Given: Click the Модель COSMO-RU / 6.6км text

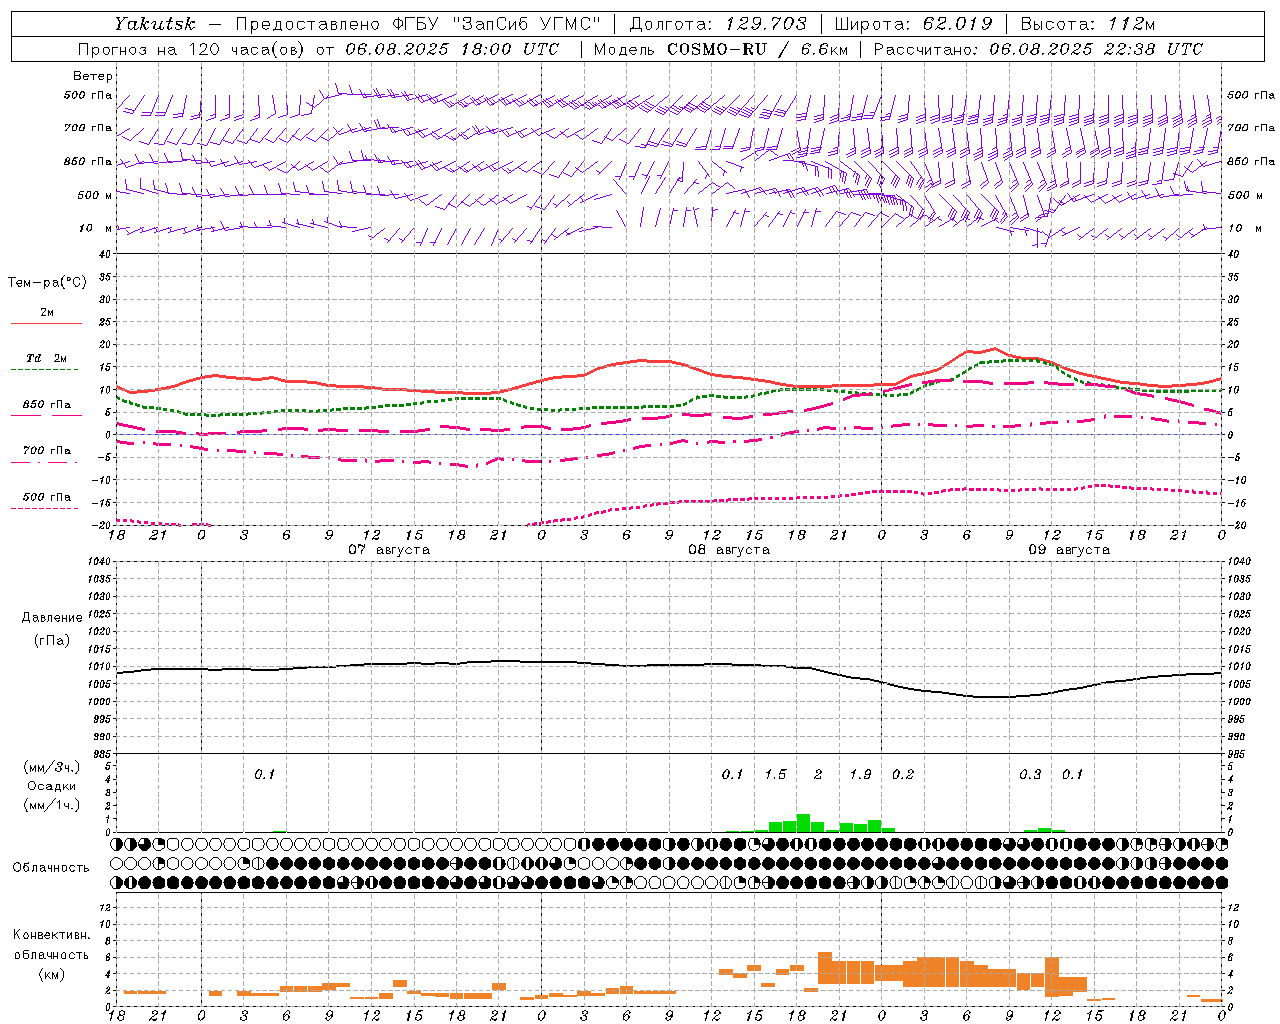Looking at the screenshot, I should point(721,49).
